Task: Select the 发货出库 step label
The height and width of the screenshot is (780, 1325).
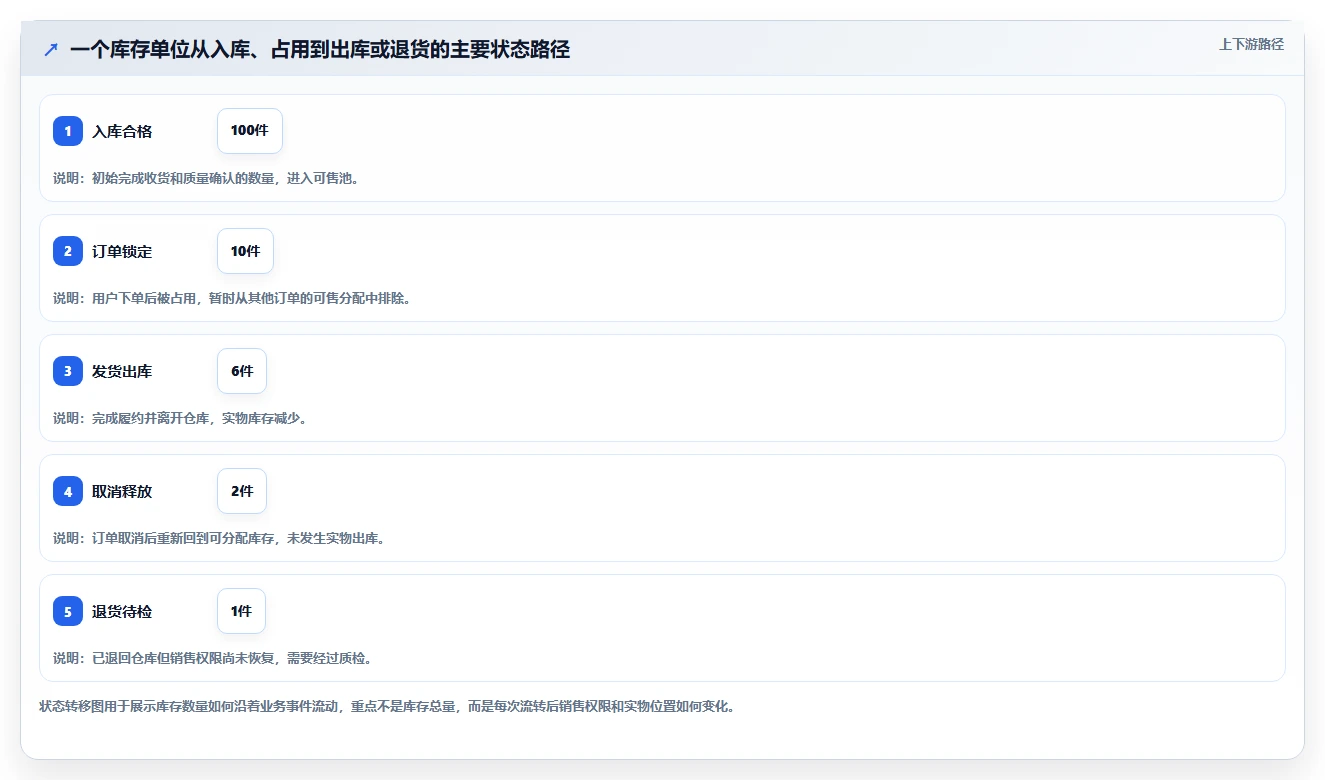Action: (122, 371)
